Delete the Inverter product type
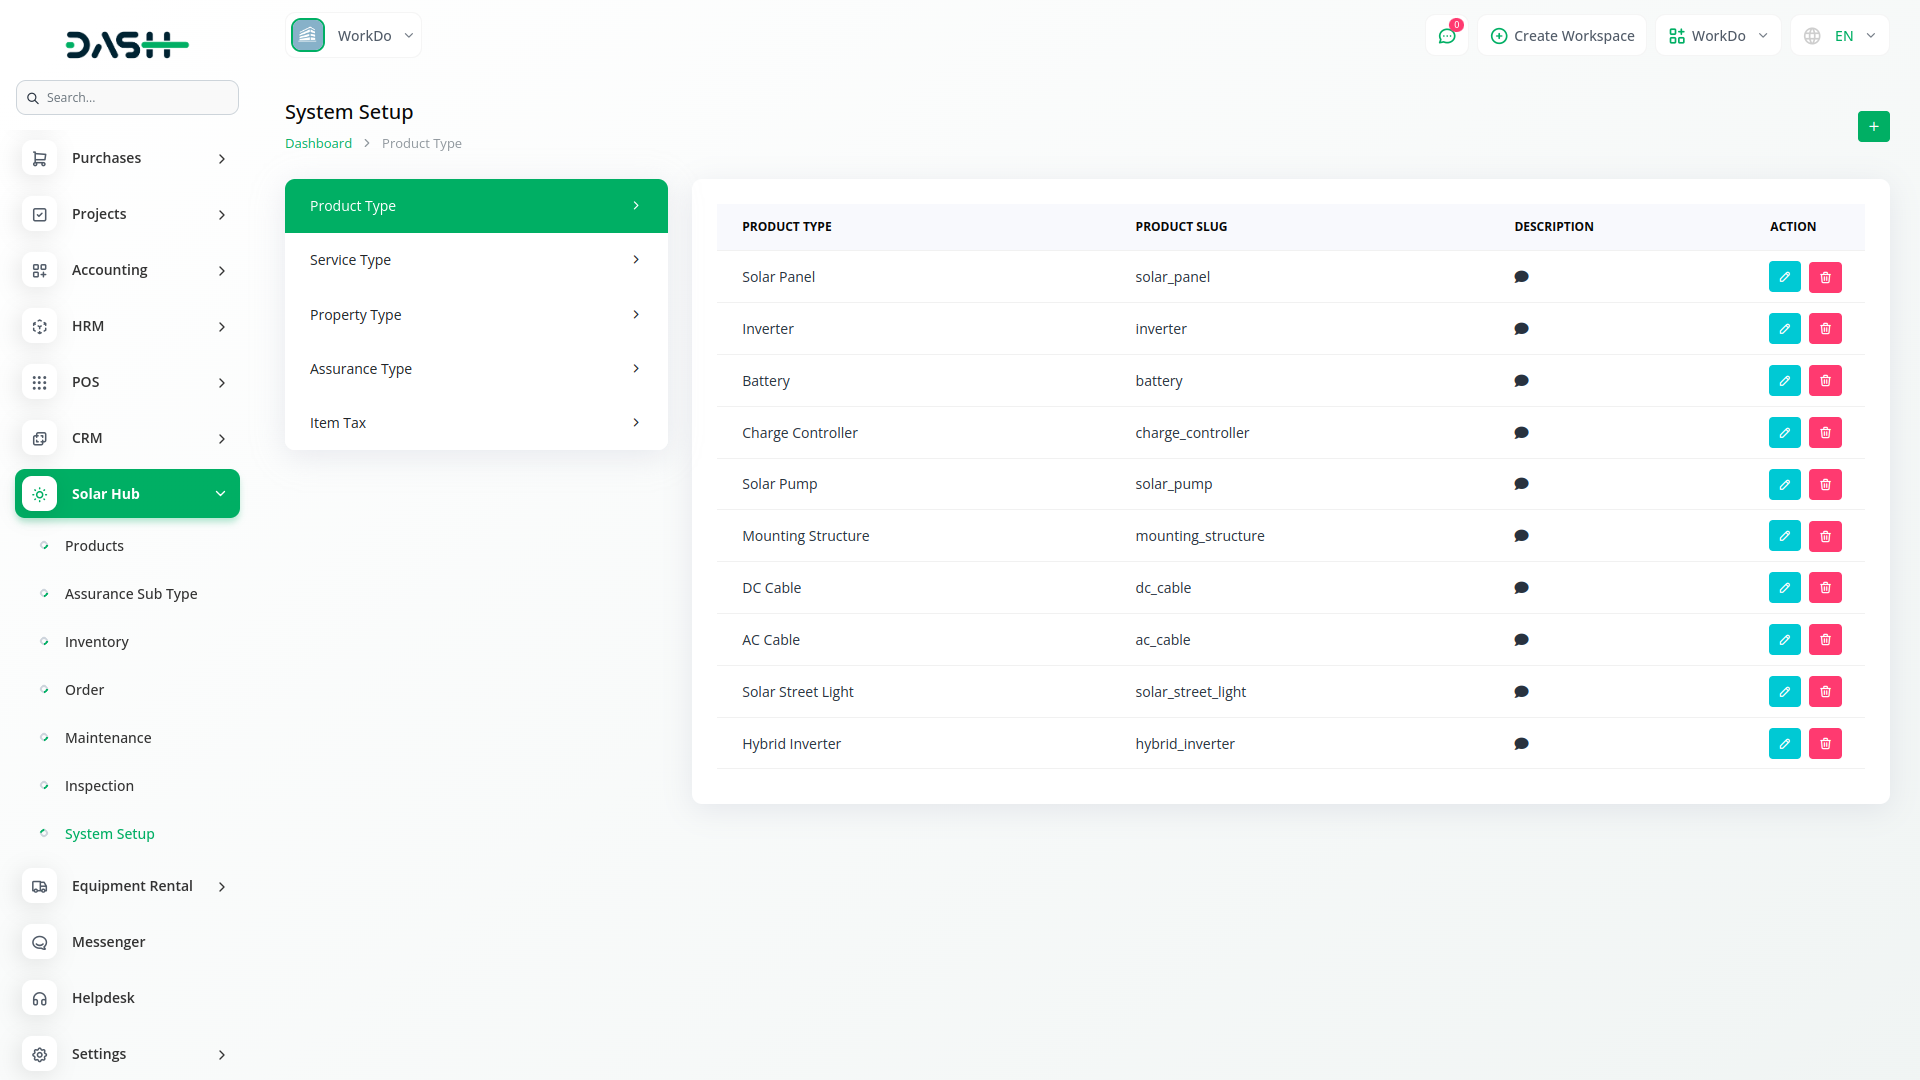 coord(1825,329)
